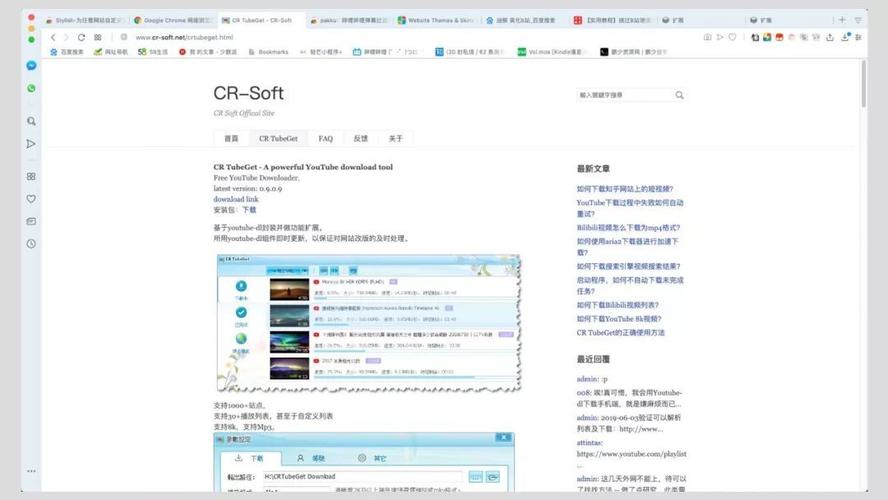888x500 pixels.
Task: Open the 首页 site menu item
Action: pyautogui.click(x=231, y=139)
